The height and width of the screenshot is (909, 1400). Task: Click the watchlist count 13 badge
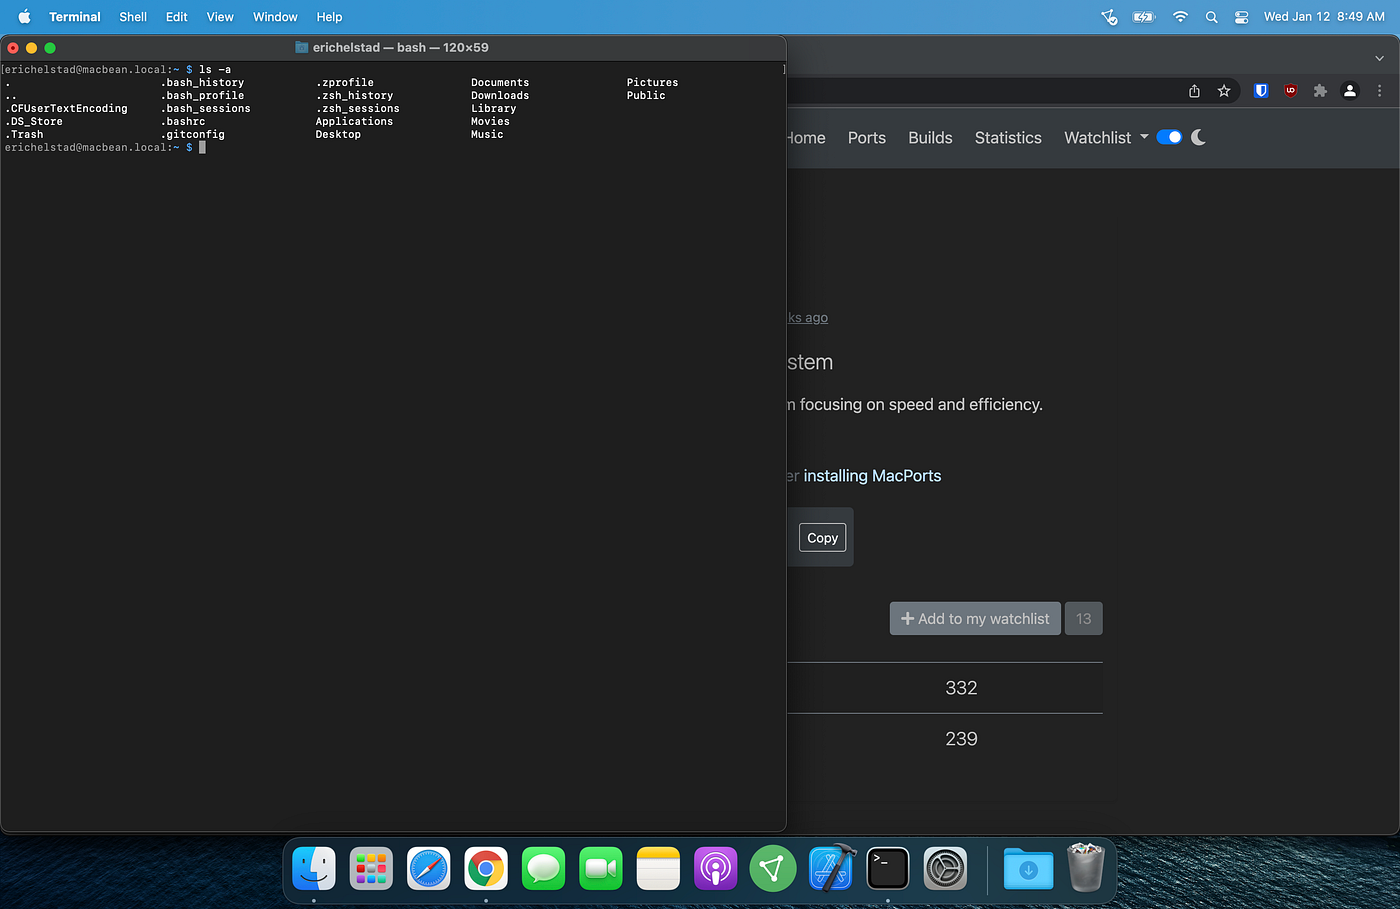point(1084,619)
